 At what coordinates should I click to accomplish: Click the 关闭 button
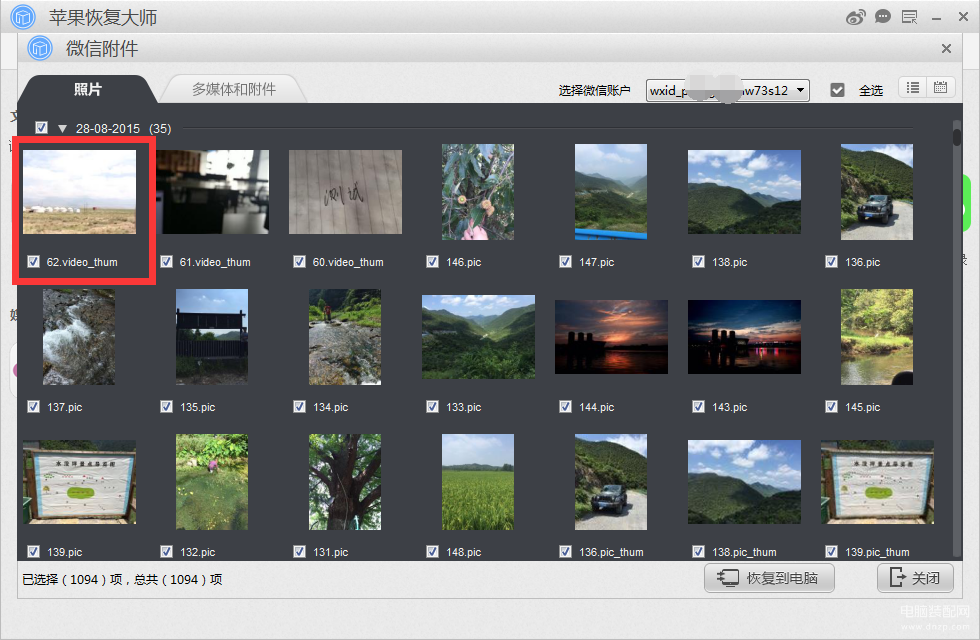[x=916, y=578]
